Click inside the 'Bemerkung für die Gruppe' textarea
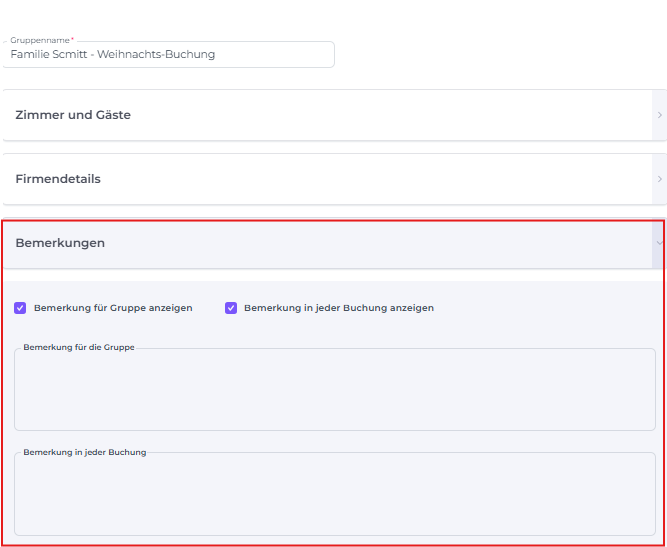Image resolution: width=667 pixels, height=547 pixels. coord(334,392)
